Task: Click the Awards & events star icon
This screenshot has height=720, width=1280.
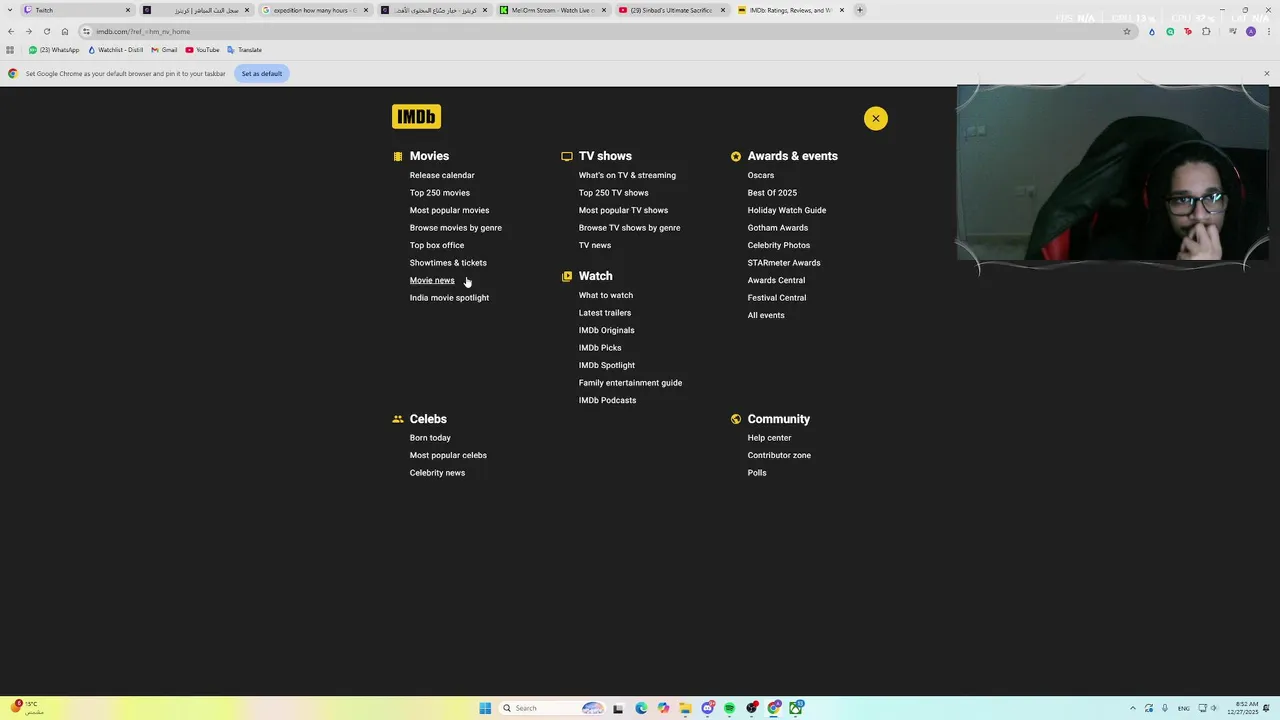Action: click(736, 156)
